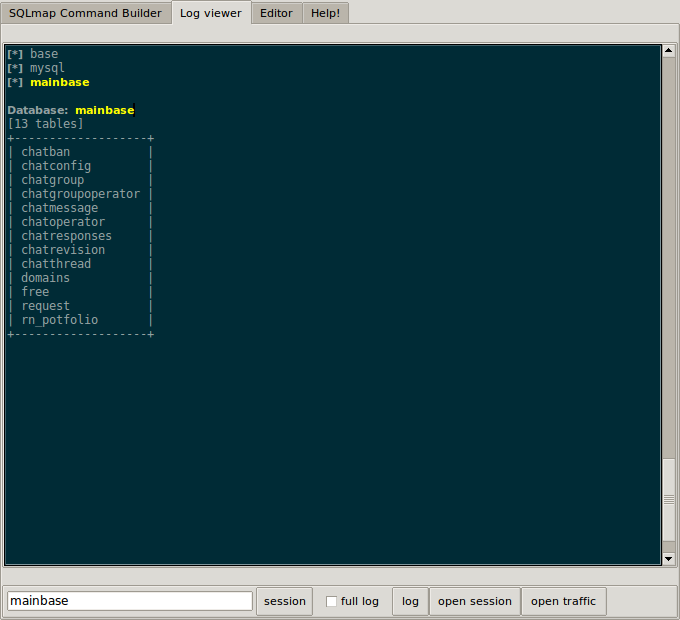This screenshot has height=620, width=680.
Task: Click the 'domains' table name
Action: [46, 277]
